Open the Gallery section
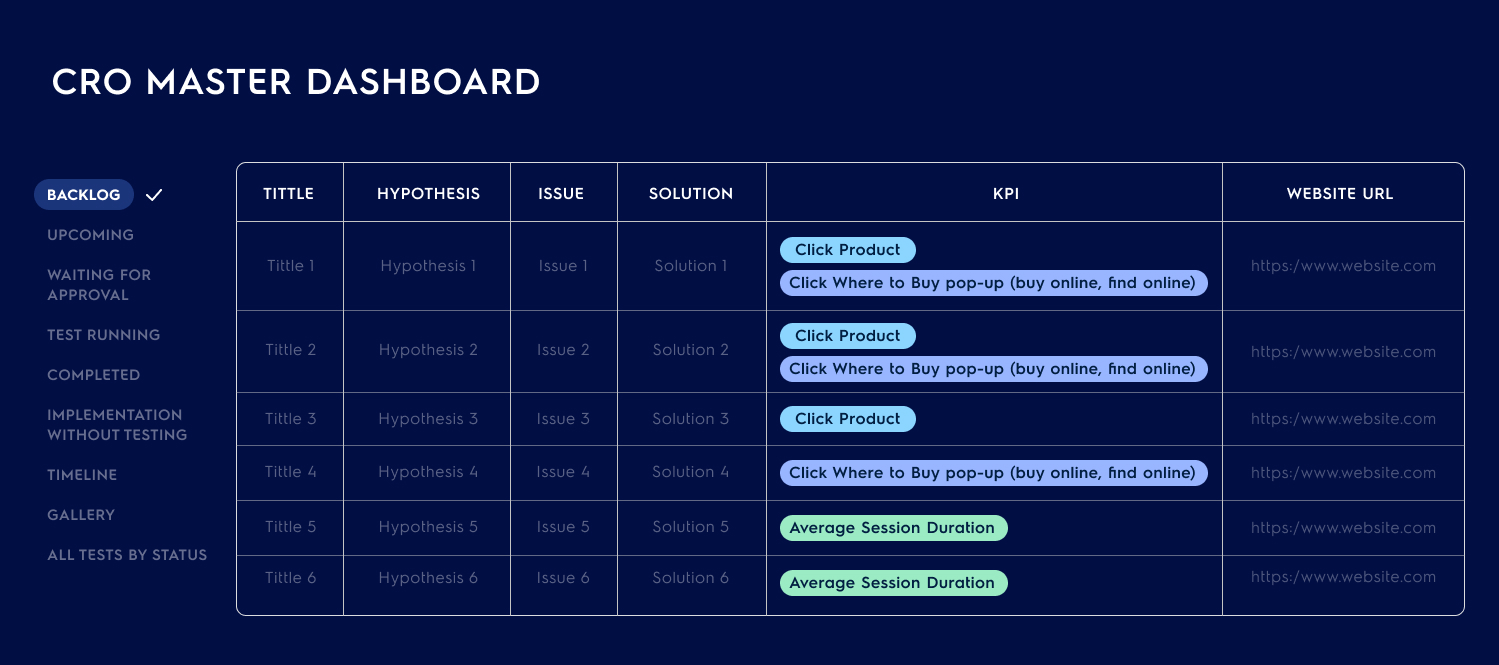1499x665 pixels. [x=81, y=515]
